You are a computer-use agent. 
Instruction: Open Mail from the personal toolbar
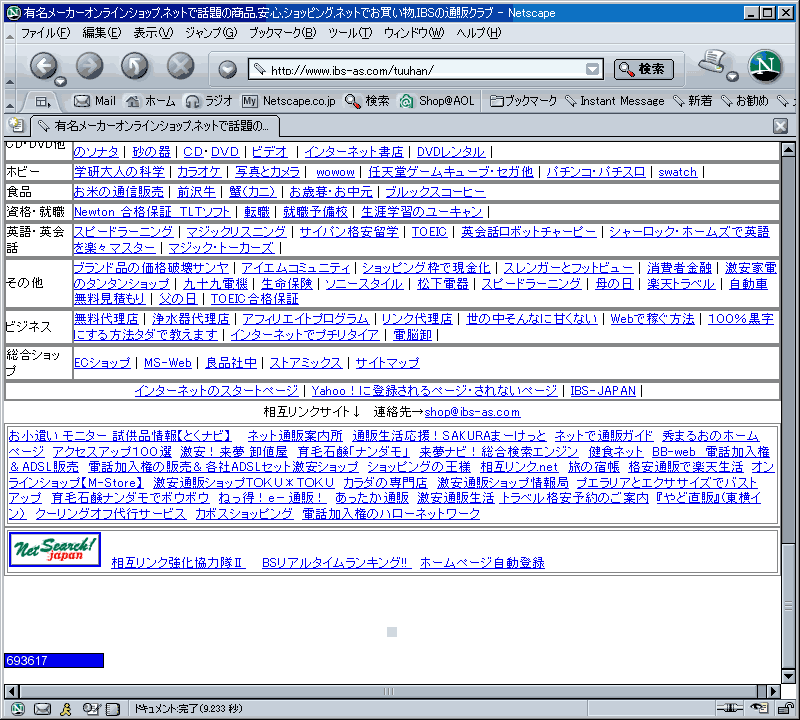pos(95,101)
